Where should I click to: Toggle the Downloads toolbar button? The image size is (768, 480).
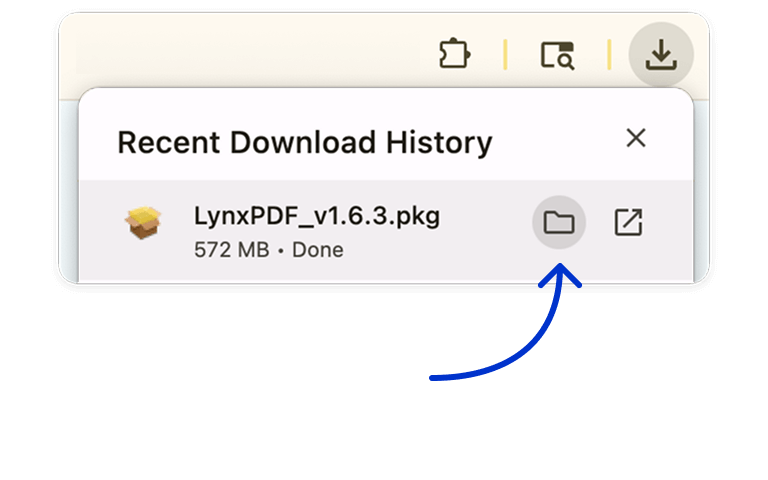point(660,55)
